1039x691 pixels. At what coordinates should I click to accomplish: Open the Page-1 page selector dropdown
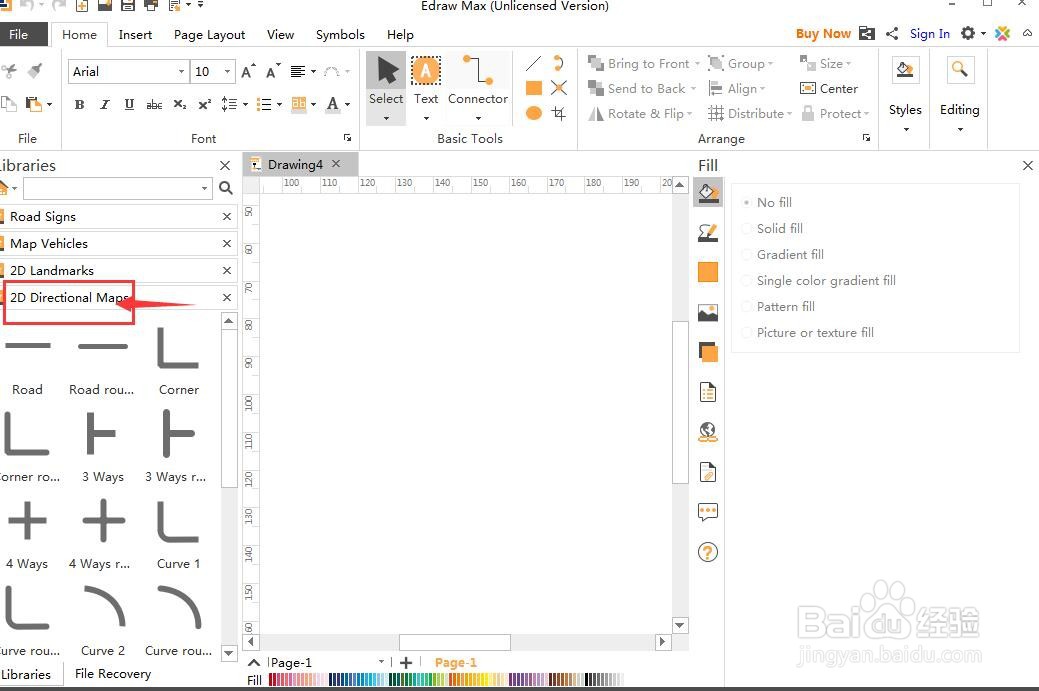coord(381,662)
